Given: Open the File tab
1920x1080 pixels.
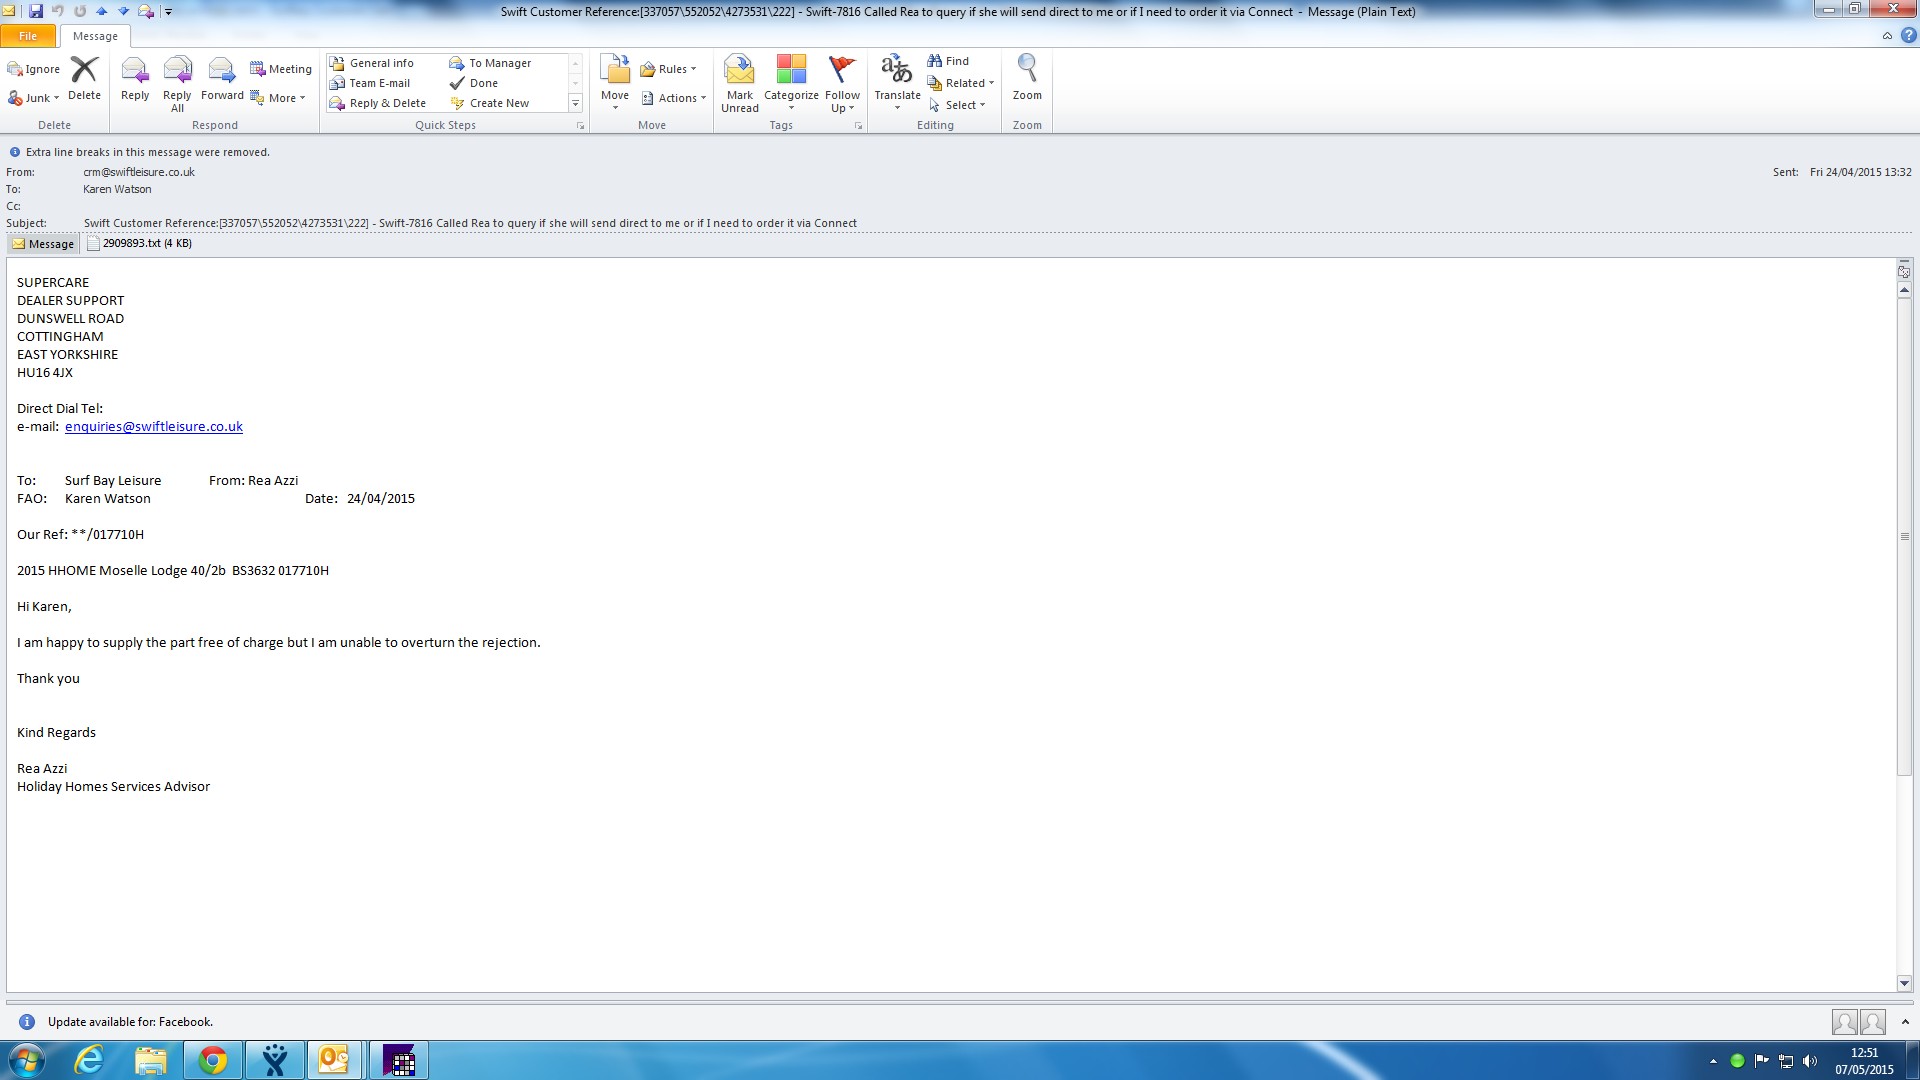Looking at the screenshot, I should click(28, 36).
